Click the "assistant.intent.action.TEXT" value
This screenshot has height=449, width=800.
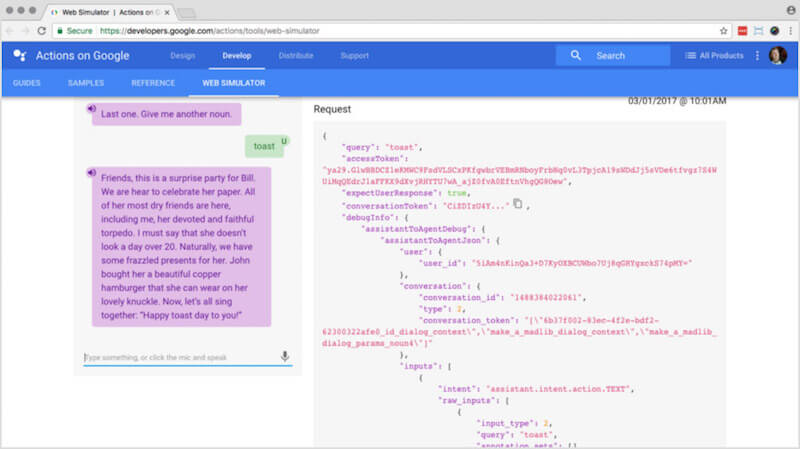[x=558, y=389]
